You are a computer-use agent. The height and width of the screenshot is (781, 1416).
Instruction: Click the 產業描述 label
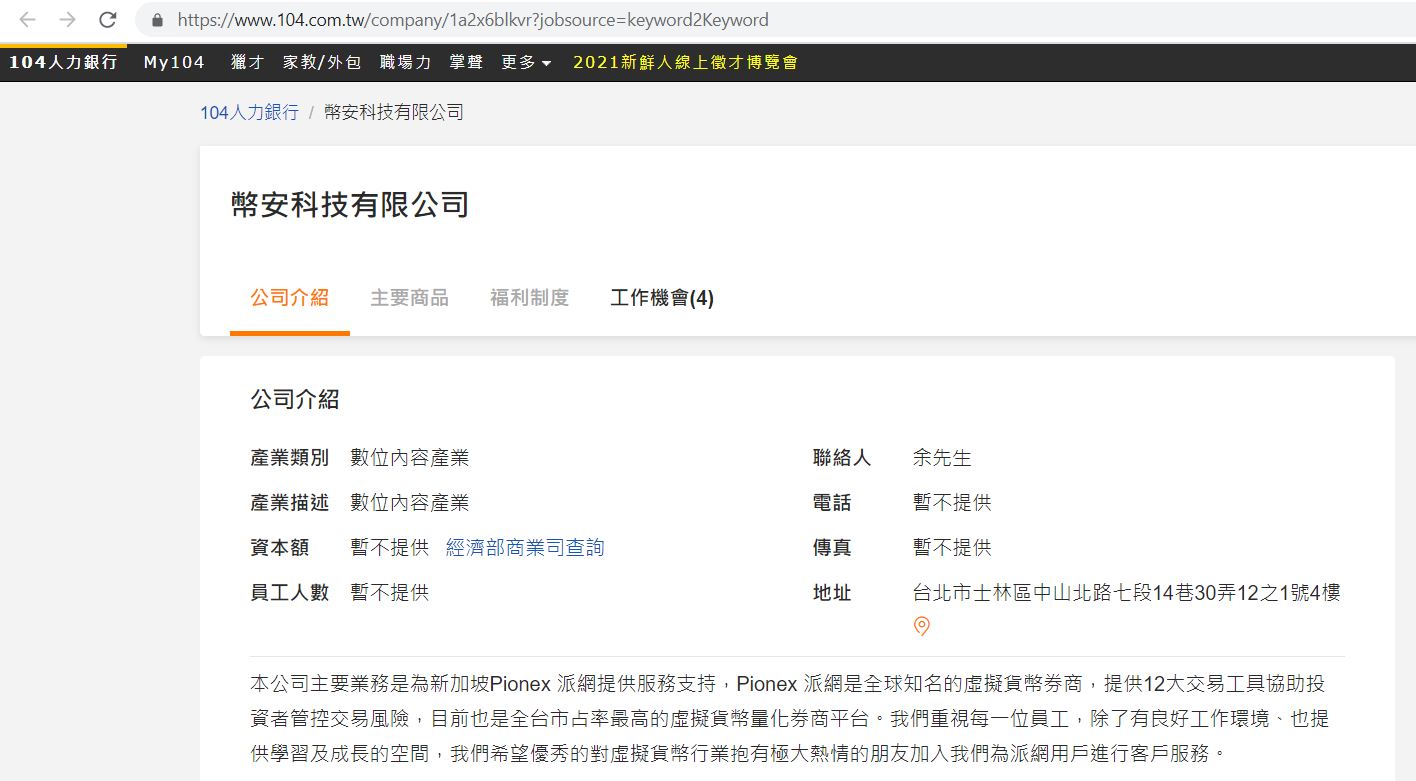[x=290, y=503]
